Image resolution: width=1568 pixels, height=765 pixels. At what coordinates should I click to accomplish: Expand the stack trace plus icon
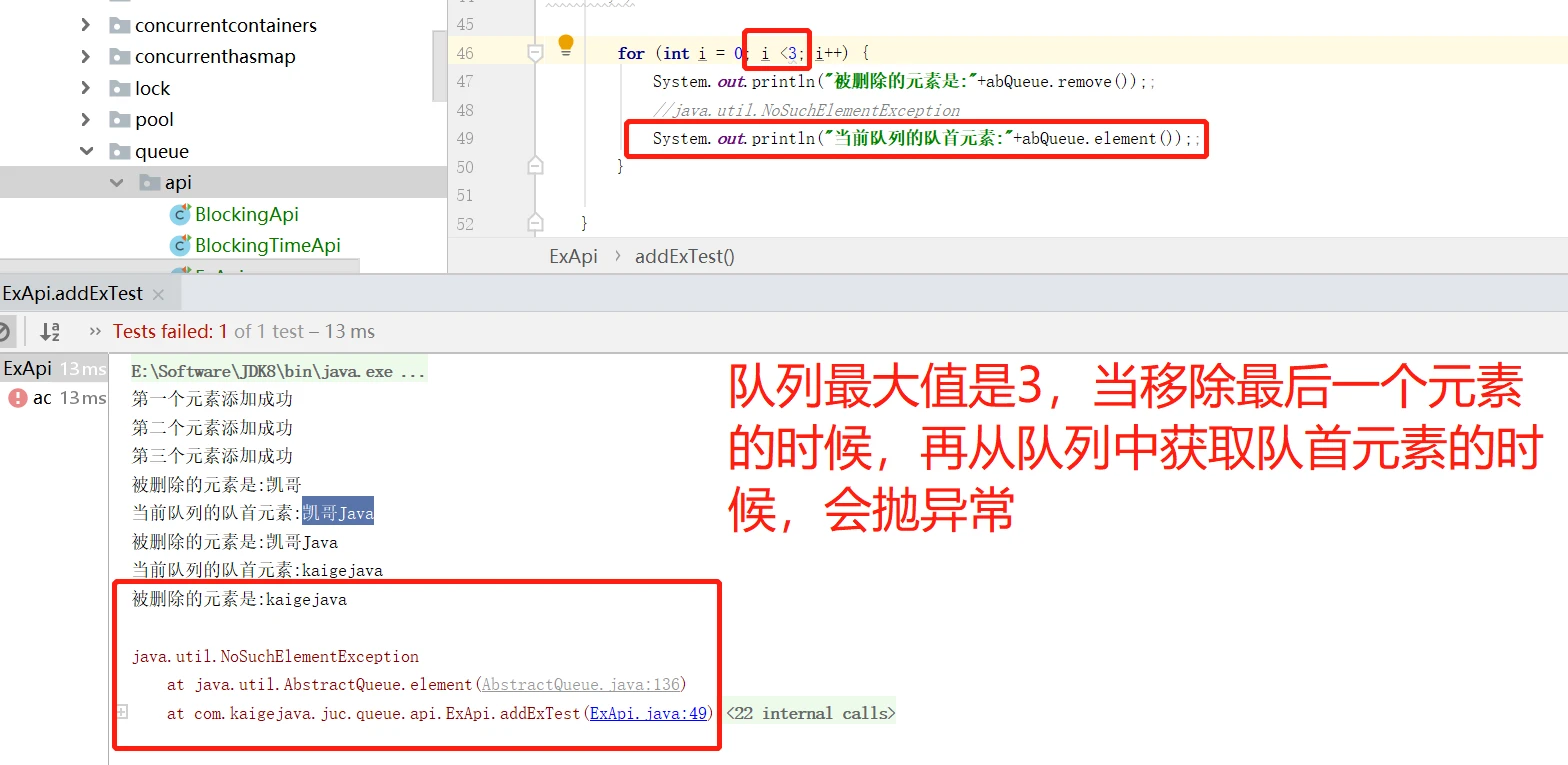(122, 713)
